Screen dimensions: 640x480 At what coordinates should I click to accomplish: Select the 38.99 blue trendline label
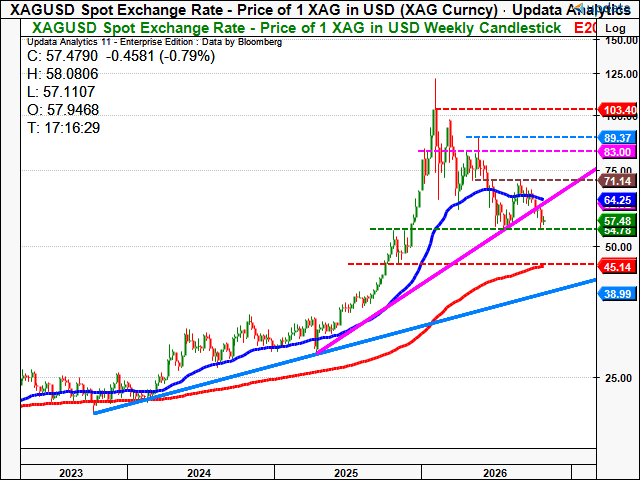pos(618,294)
